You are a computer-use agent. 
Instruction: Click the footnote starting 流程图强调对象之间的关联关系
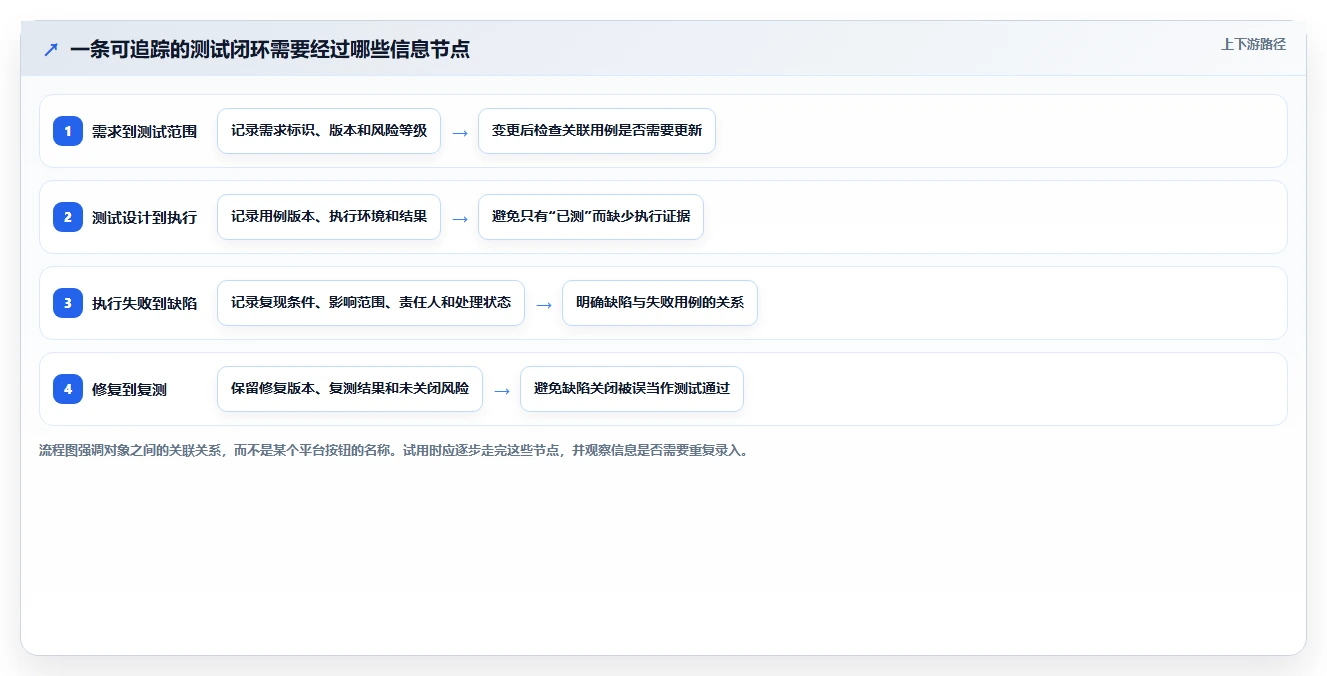pyautogui.click(x=394, y=450)
